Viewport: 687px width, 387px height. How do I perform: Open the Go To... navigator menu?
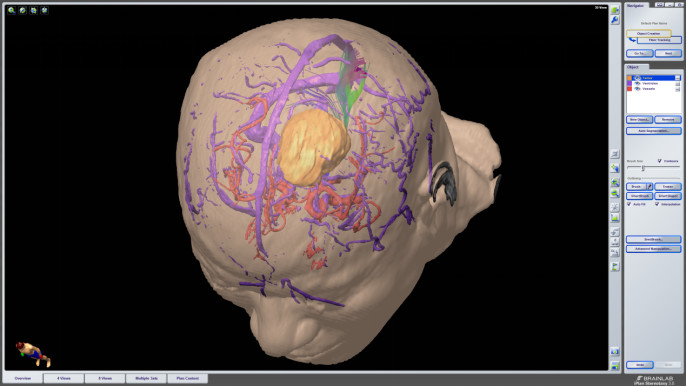640,53
